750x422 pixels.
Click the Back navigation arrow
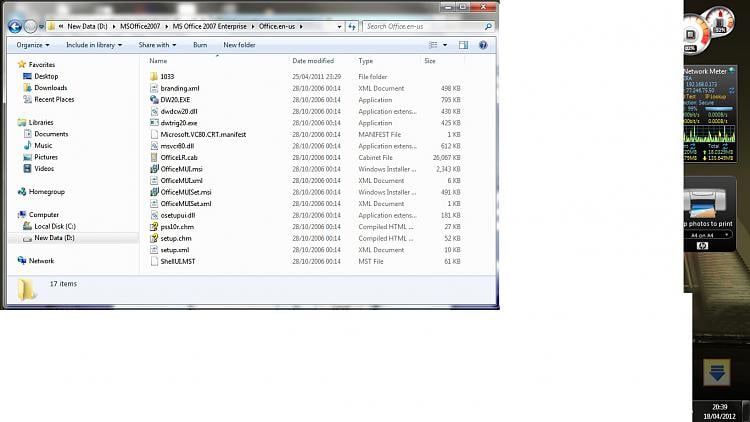(15, 26)
